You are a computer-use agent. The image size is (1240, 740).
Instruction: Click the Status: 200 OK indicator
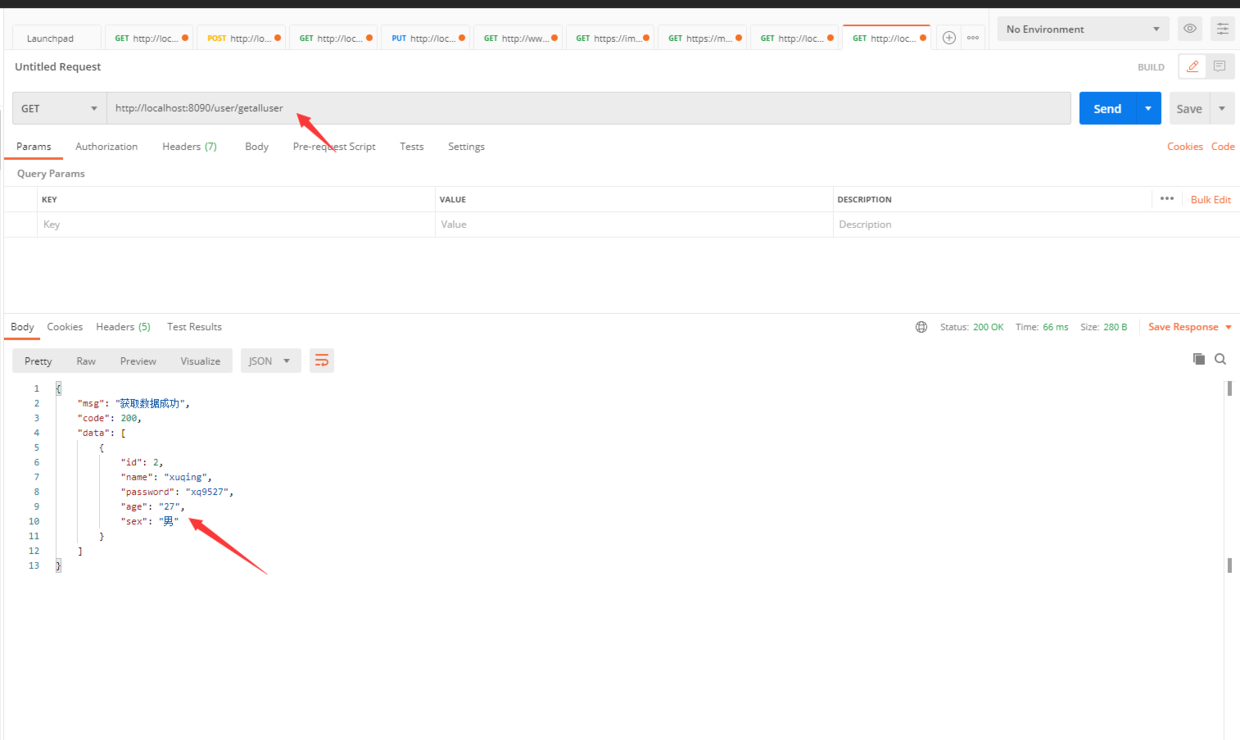click(972, 327)
